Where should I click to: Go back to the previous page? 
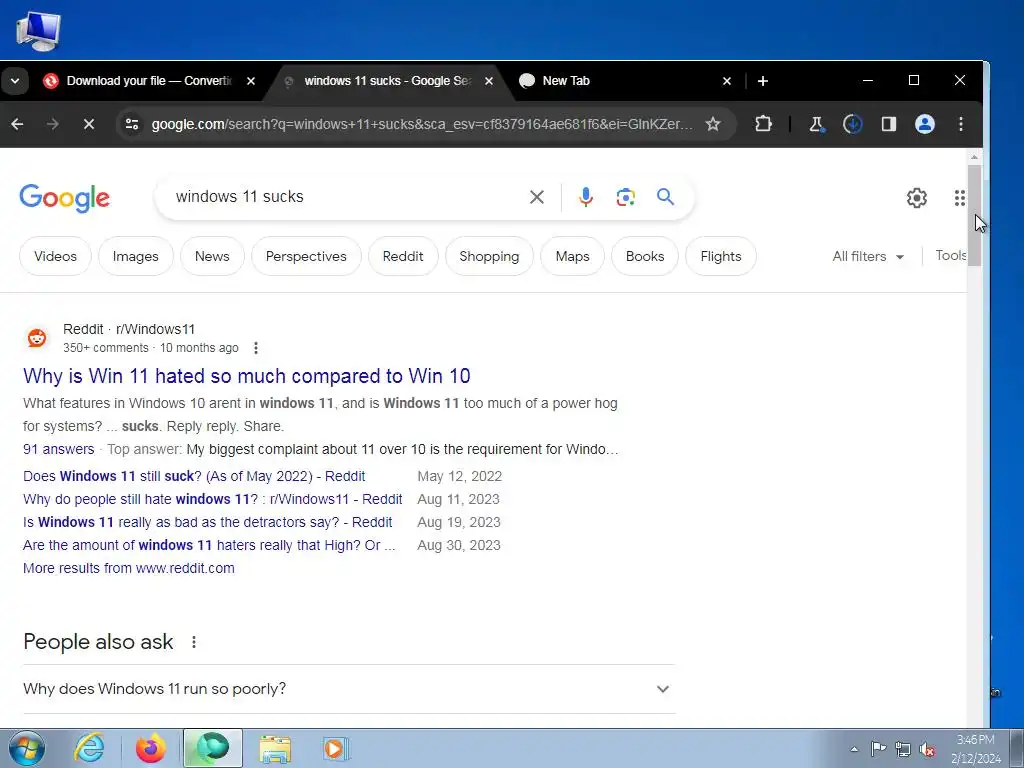click(18, 124)
